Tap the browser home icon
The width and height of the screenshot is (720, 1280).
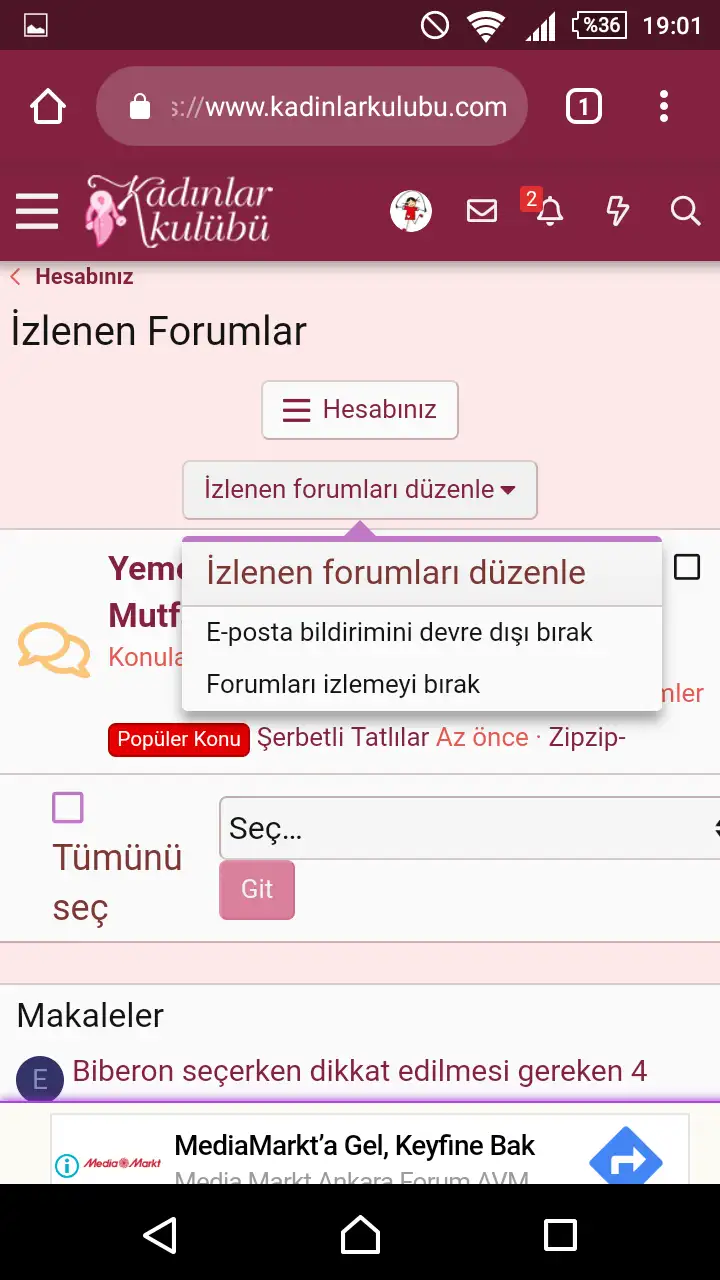tap(48, 106)
